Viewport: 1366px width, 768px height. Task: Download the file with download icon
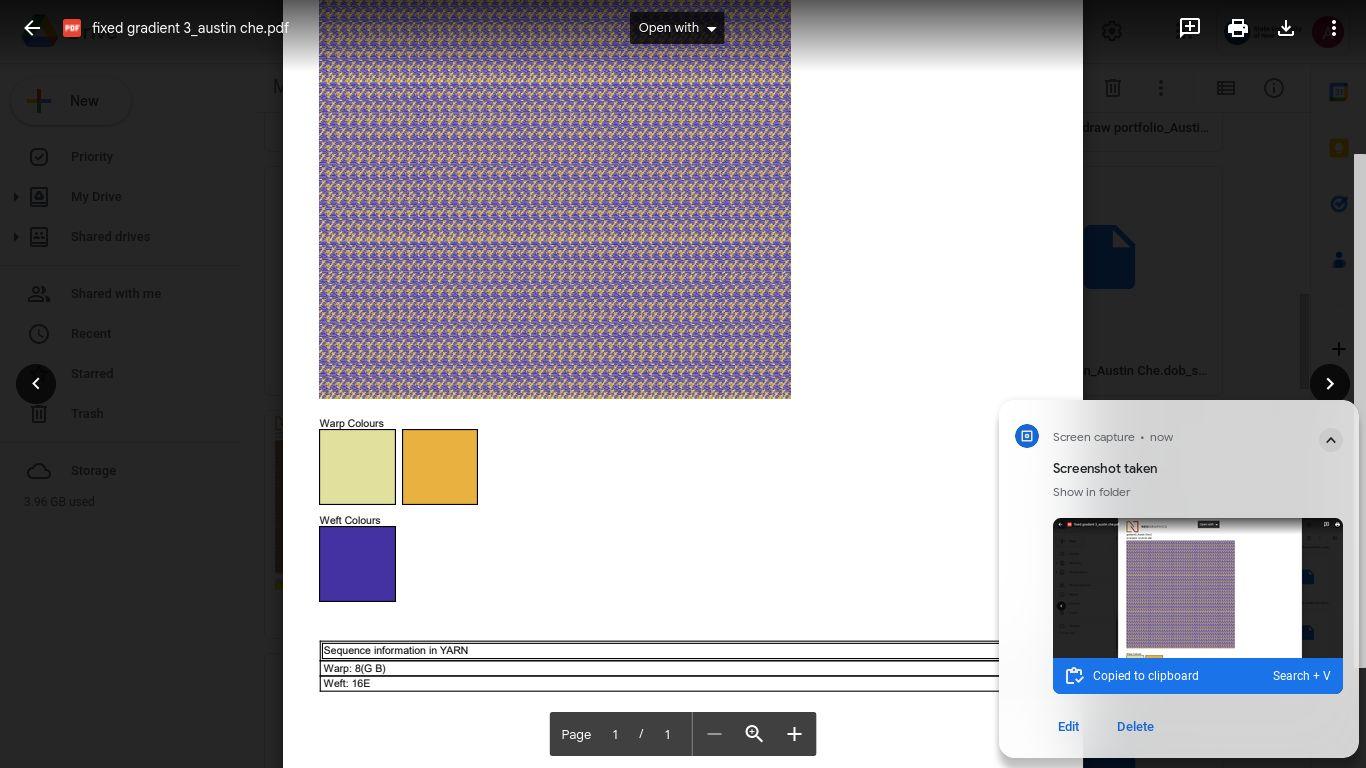[x=1286, y=28]
